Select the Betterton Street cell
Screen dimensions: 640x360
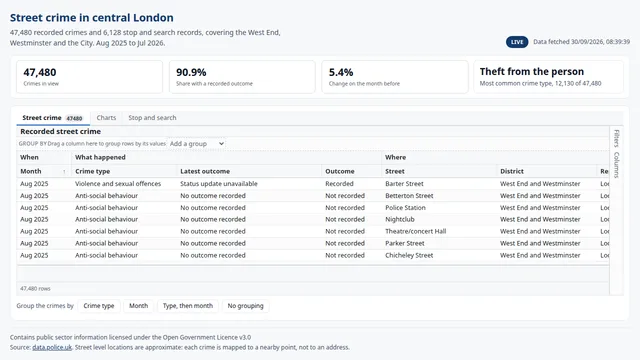(439, 196)
